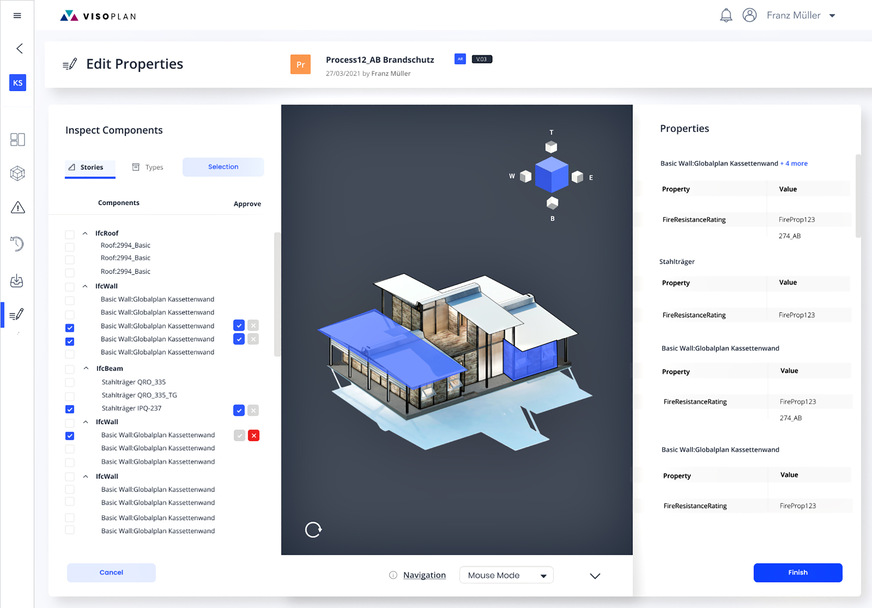The image size is (872, 608).
Task: Switch to the Types tab
Action: 148,167
